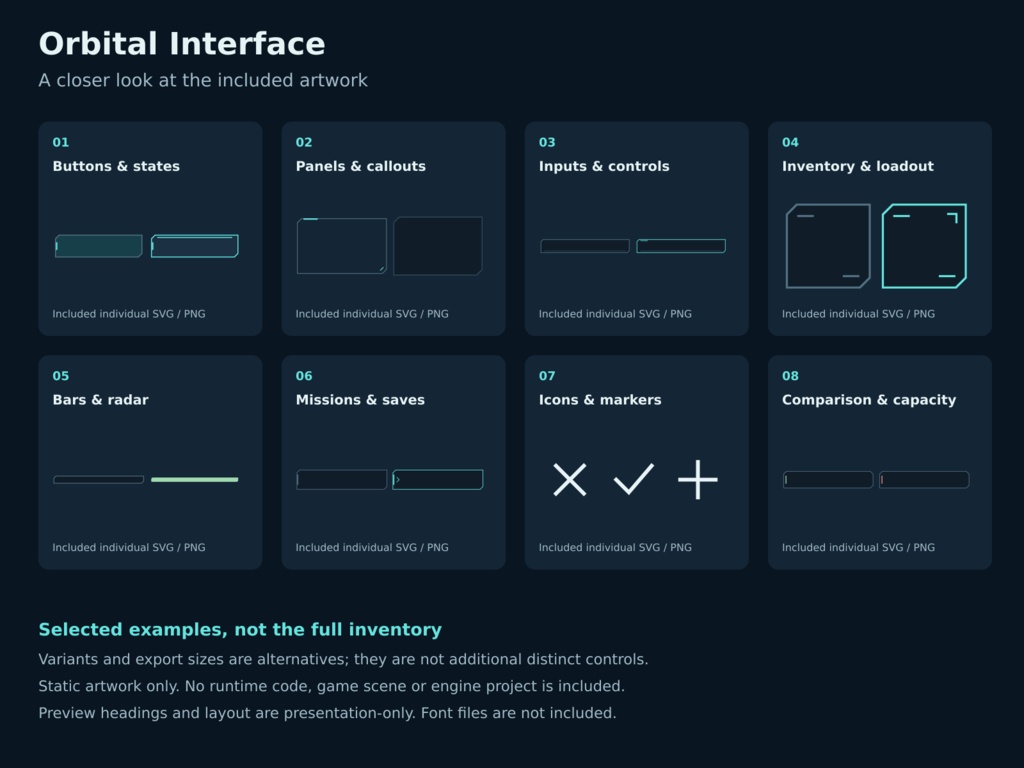The height and width of the screenshot is (768, 1024).
Task: Click the dim mission row sample
Action: pyautogui.click(x=342, y=480)
